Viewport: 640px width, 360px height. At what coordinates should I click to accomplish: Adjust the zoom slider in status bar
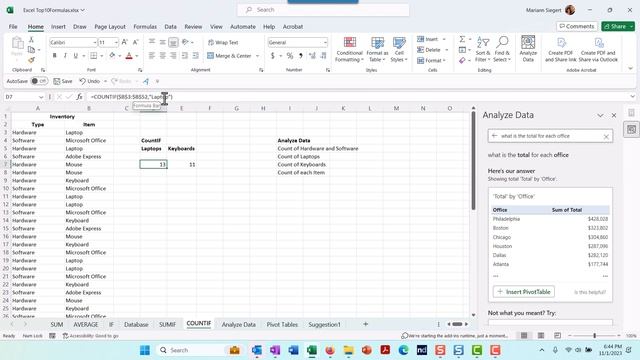point(594,336)
